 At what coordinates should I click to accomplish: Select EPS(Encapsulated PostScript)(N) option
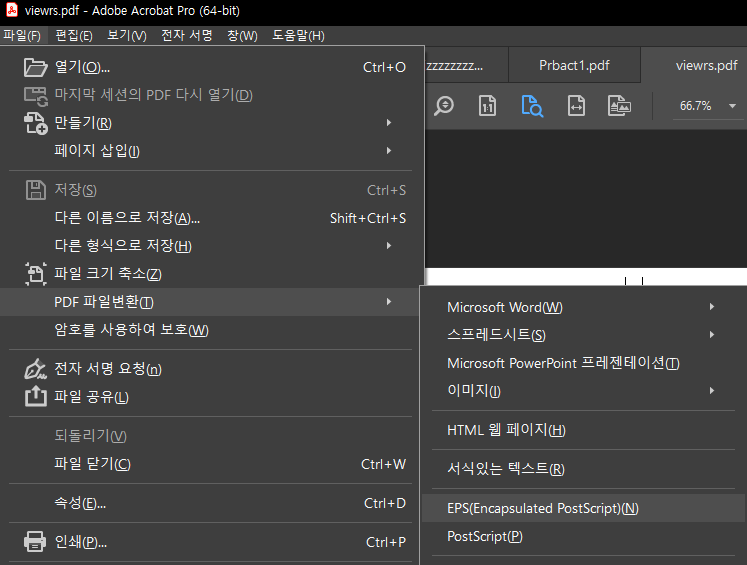tap(584, 508)
